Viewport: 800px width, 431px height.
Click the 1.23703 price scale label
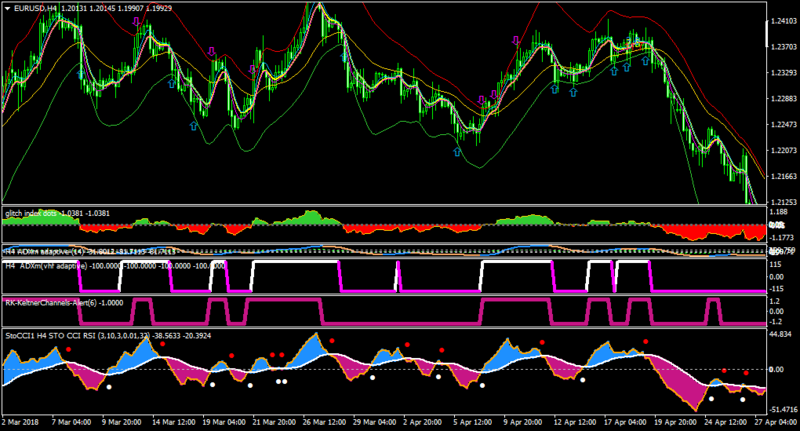(784, 47)
